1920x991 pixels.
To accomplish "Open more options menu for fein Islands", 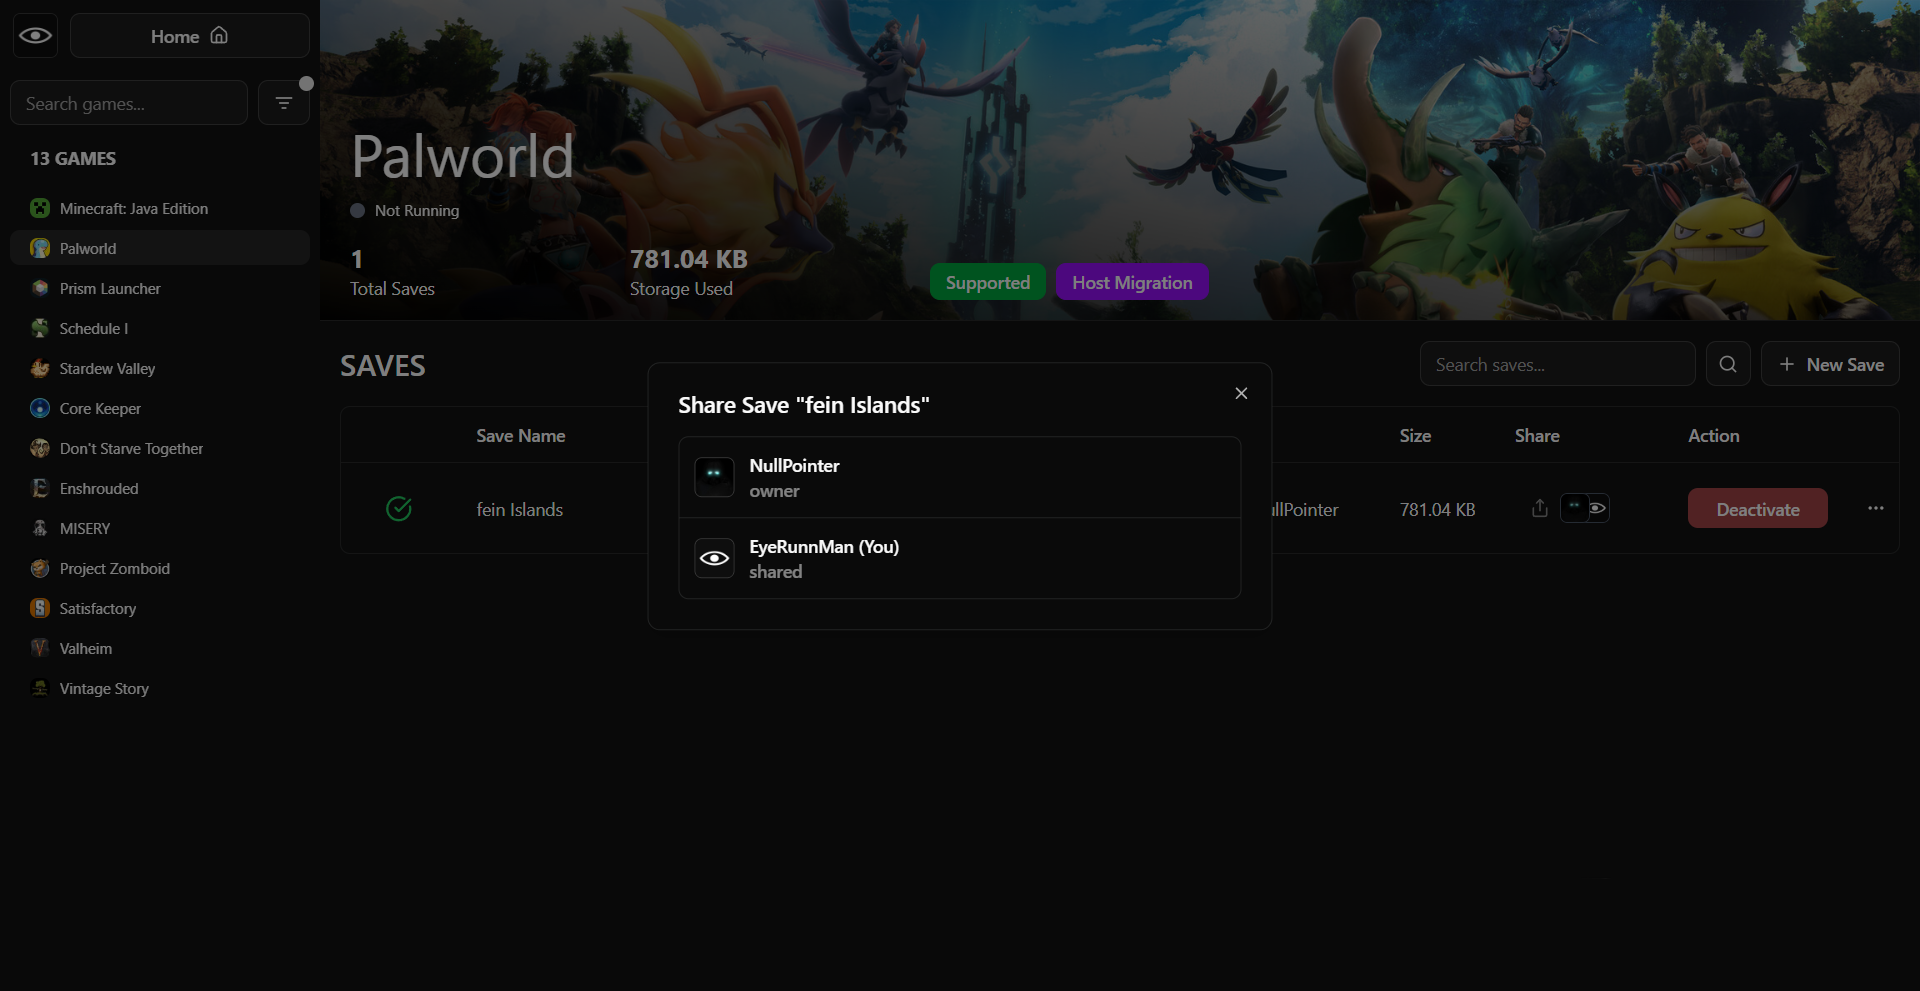I will pyautogui.click(x=1876, y=508).
